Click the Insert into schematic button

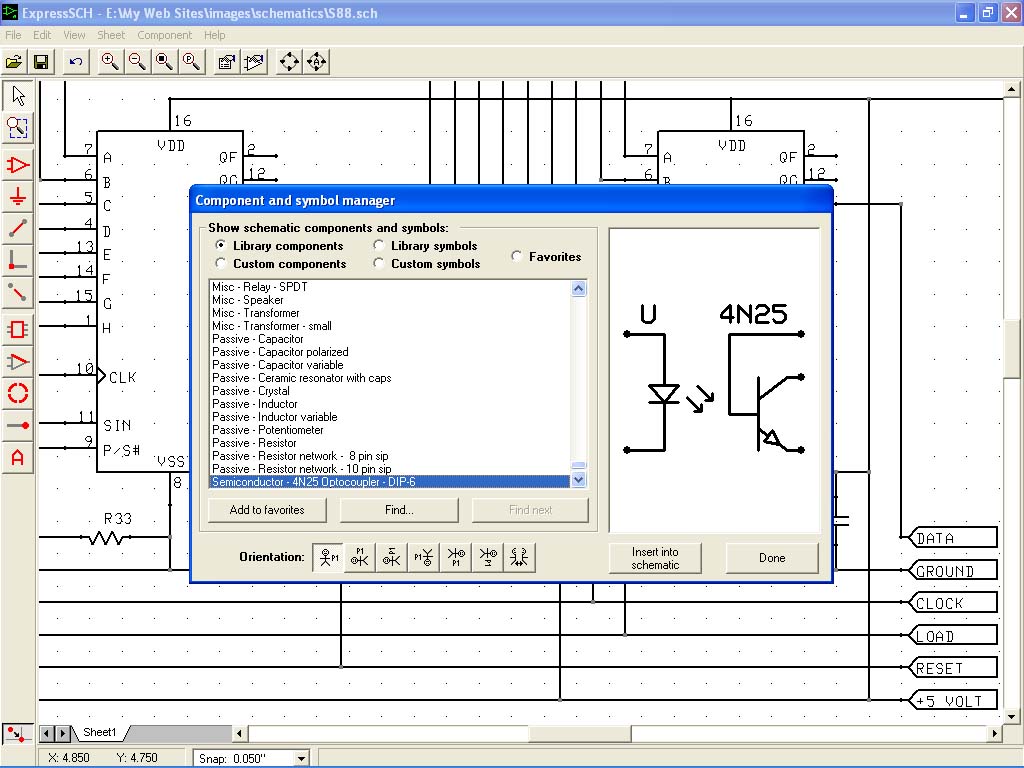coord(655,558)
